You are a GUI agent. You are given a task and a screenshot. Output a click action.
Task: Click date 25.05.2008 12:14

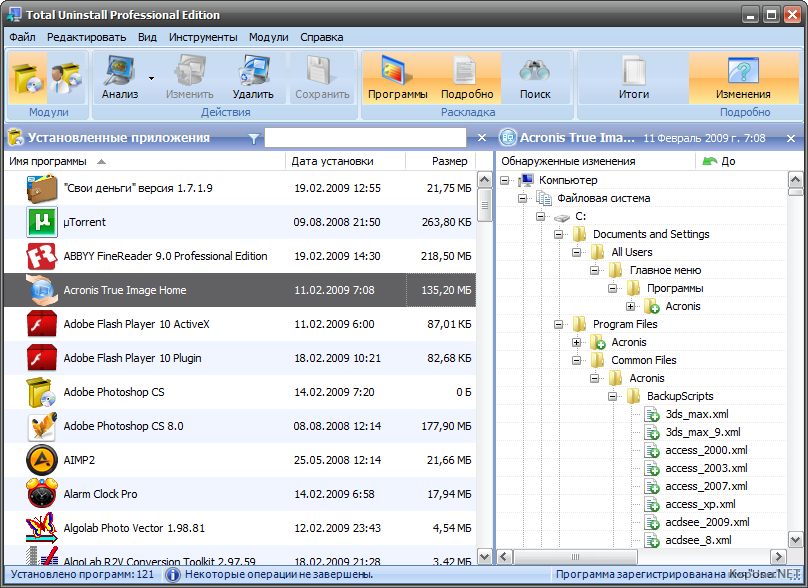click(338, 460)
